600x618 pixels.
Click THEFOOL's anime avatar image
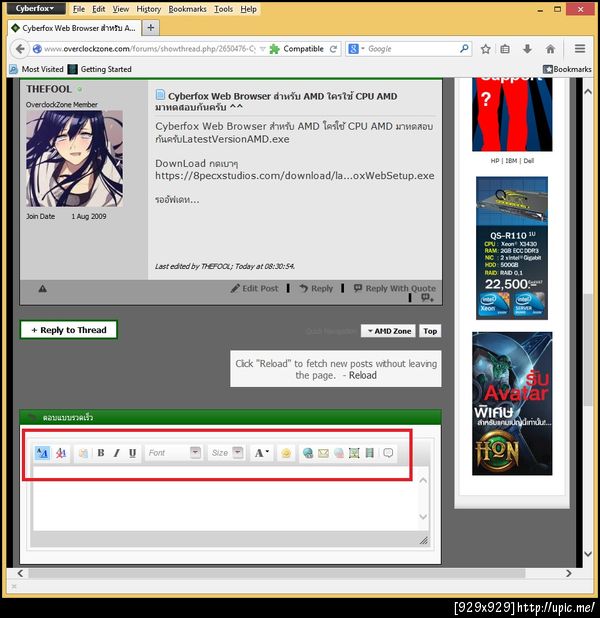point(75,159)
